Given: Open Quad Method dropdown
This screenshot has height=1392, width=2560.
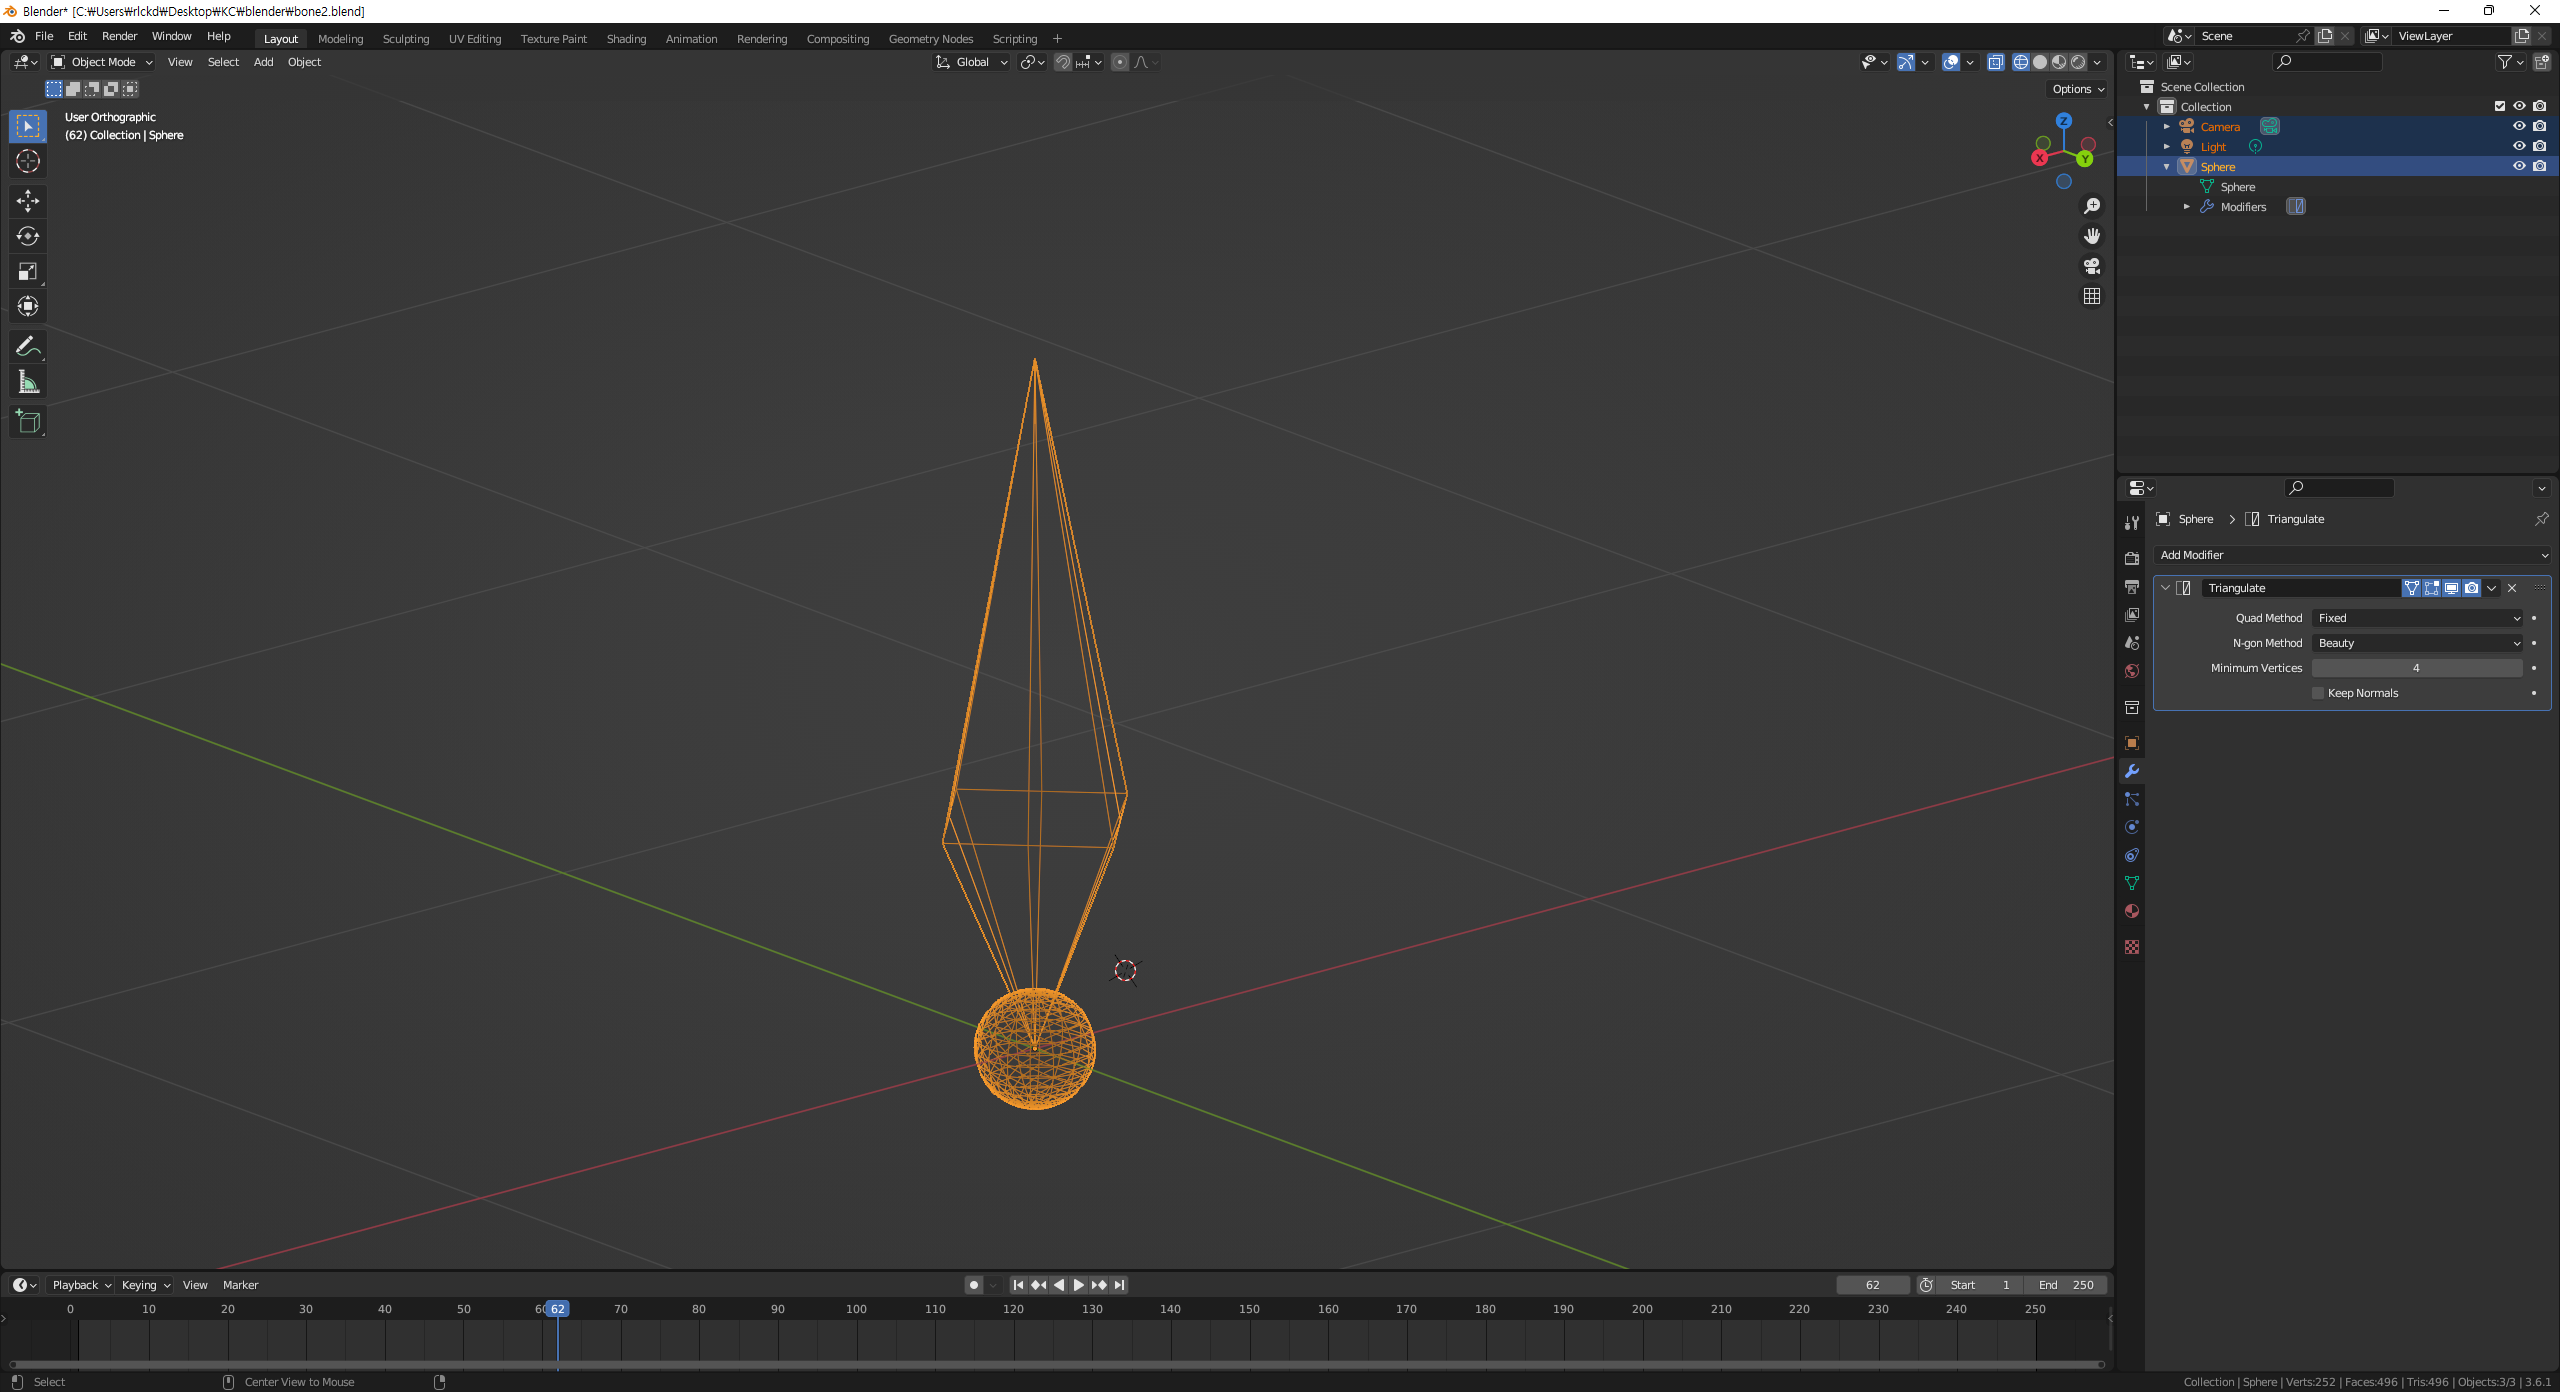Looking at the screenshot, I should point(2418,618).
